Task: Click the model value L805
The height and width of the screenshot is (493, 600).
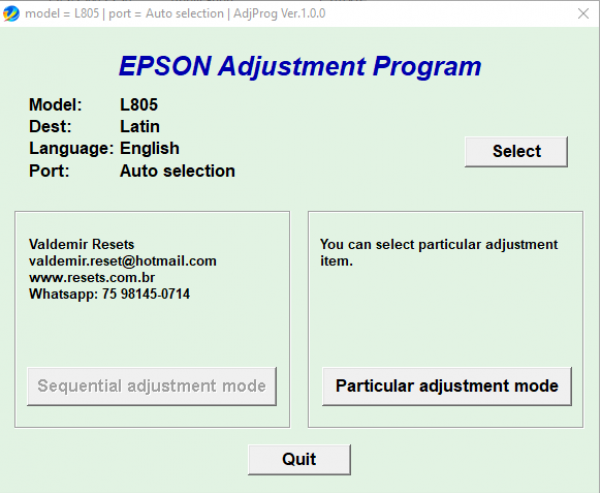Action: pos(139,104)
